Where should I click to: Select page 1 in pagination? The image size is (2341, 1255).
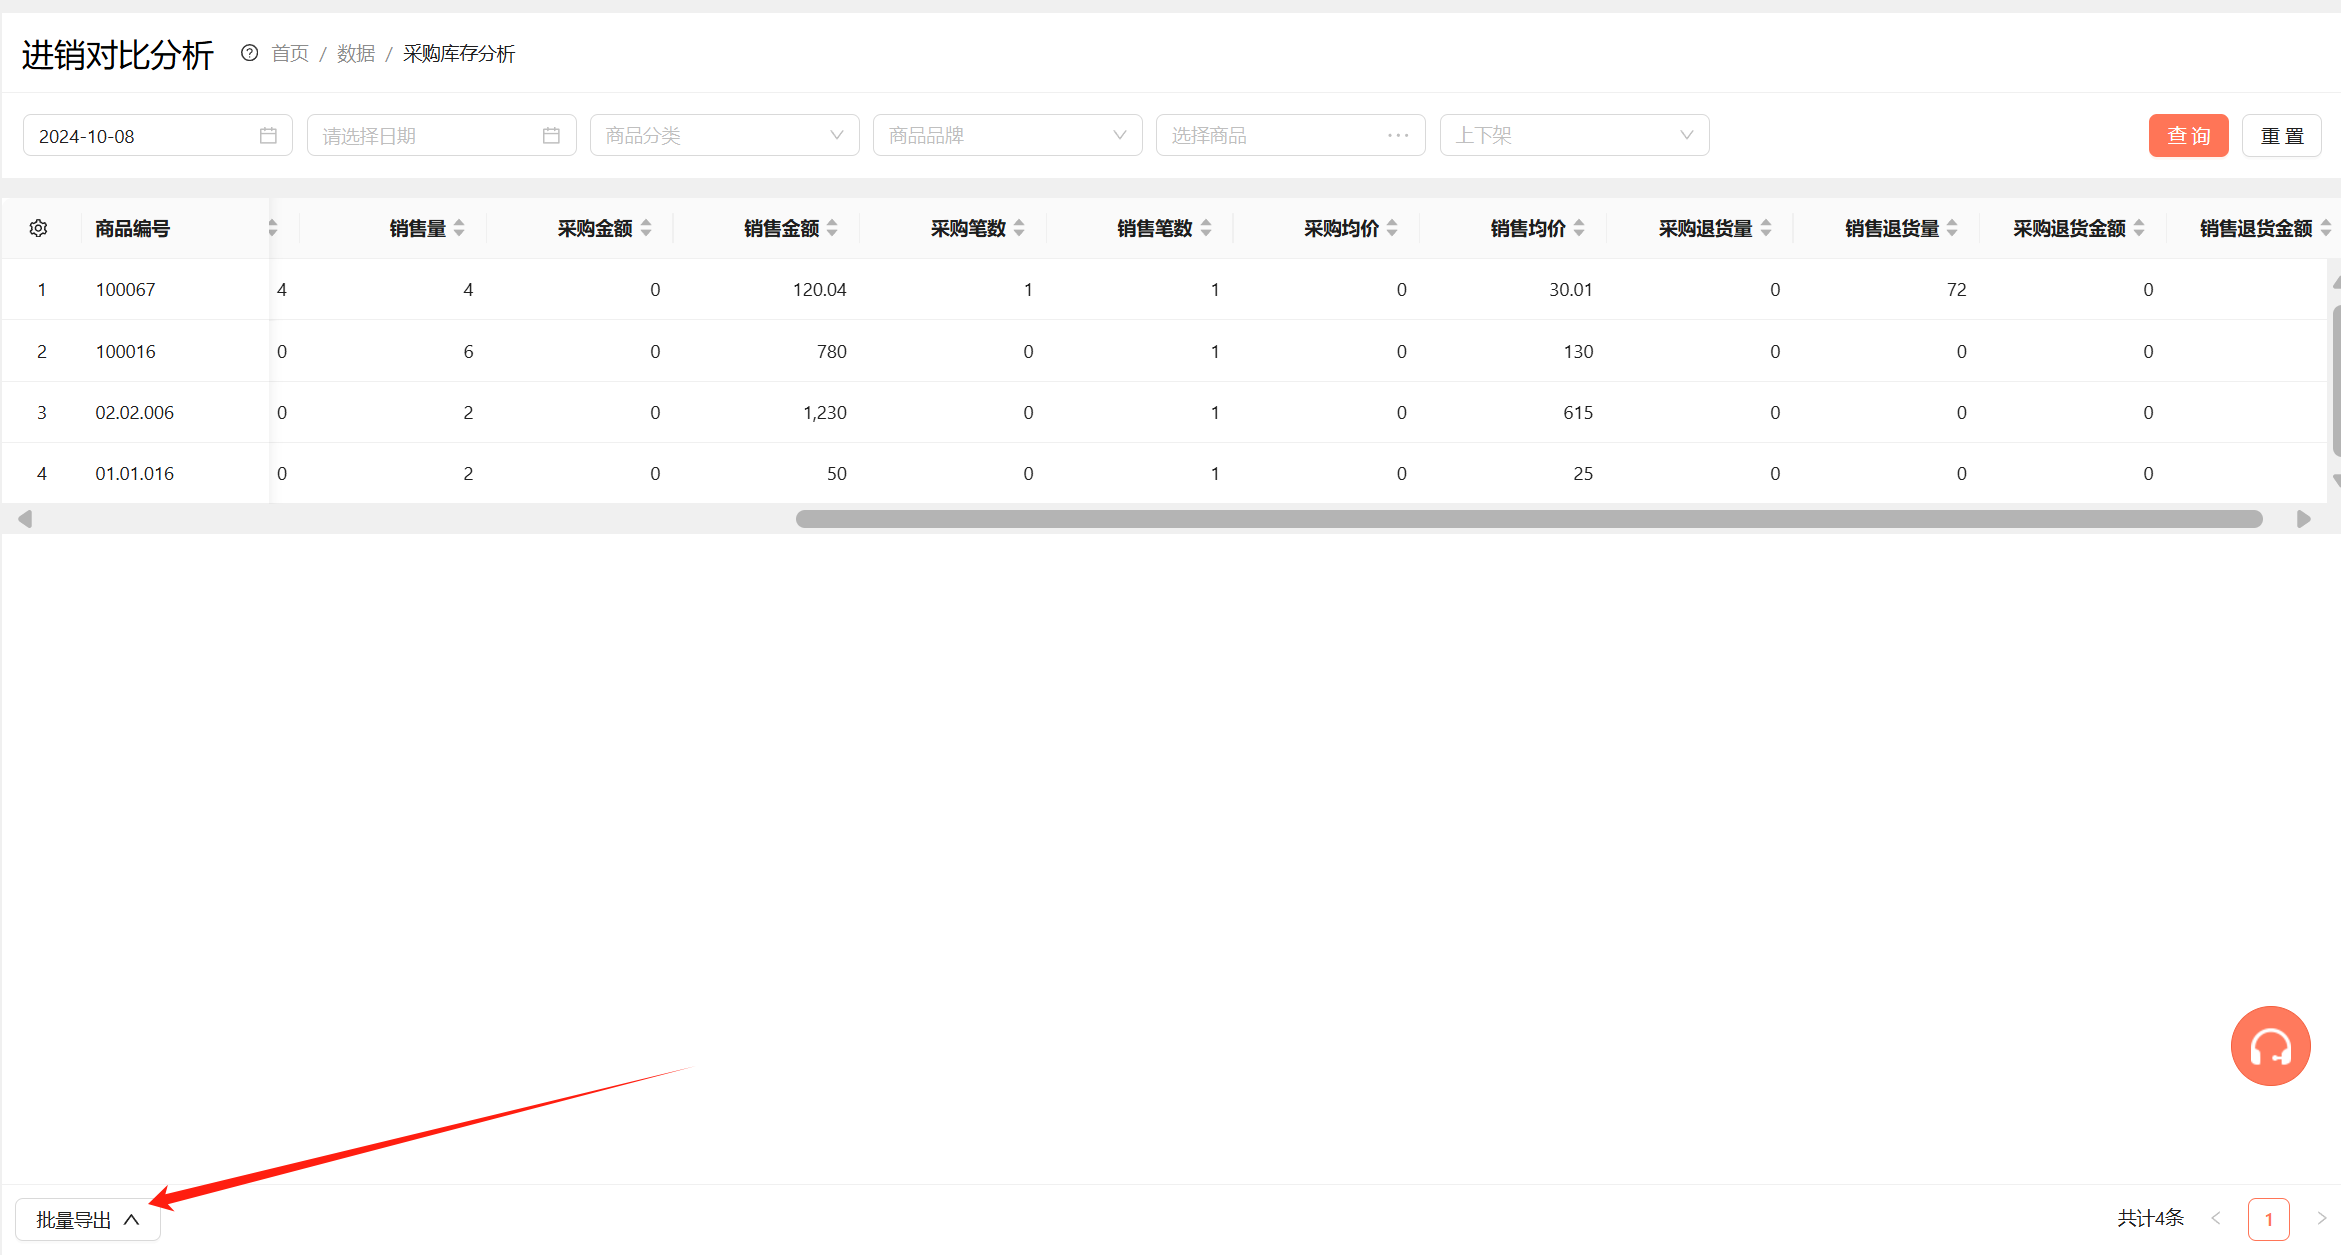[2269, 1219]
